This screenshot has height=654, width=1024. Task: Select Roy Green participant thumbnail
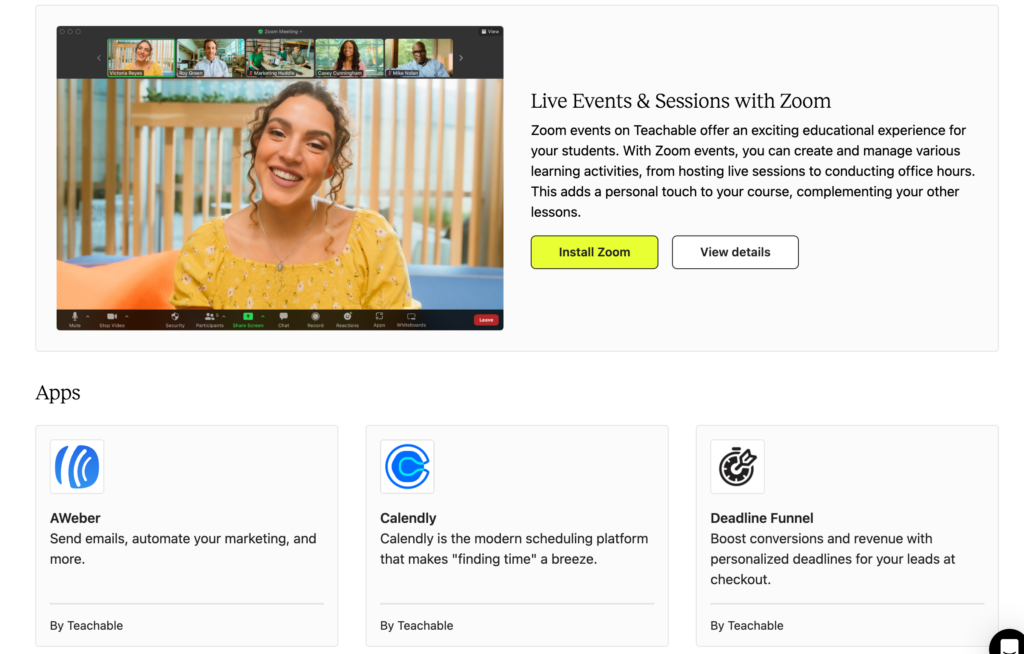point(210,58)
